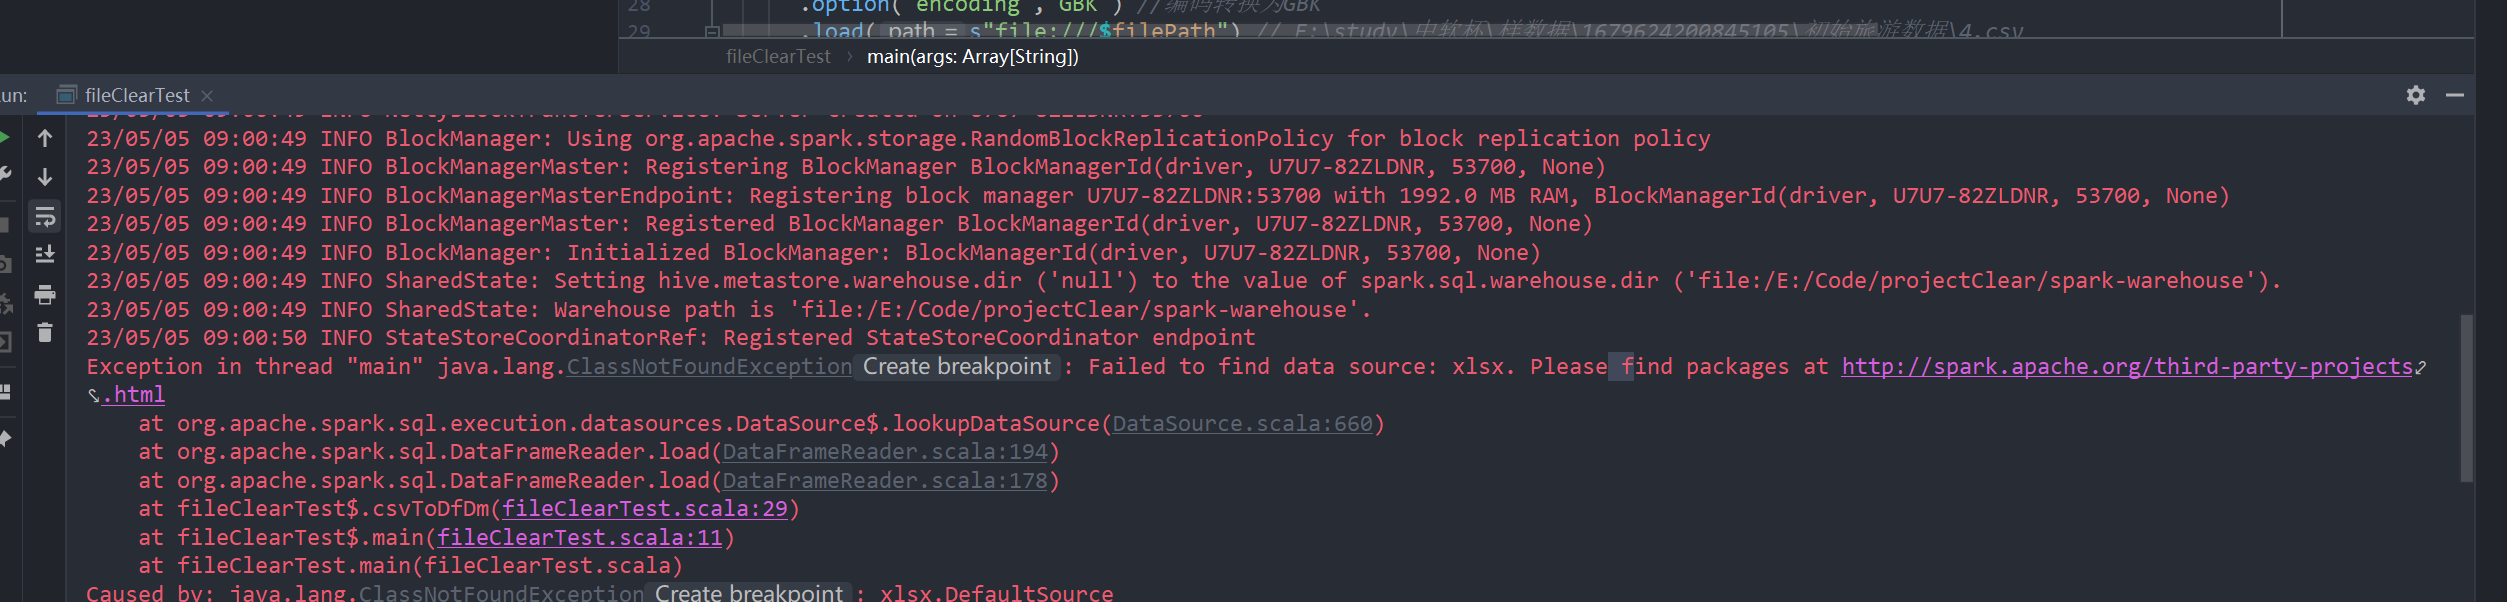2507x602 pixels.
Task: Click Scroll to End of console
Action: (x=45, y=255)
